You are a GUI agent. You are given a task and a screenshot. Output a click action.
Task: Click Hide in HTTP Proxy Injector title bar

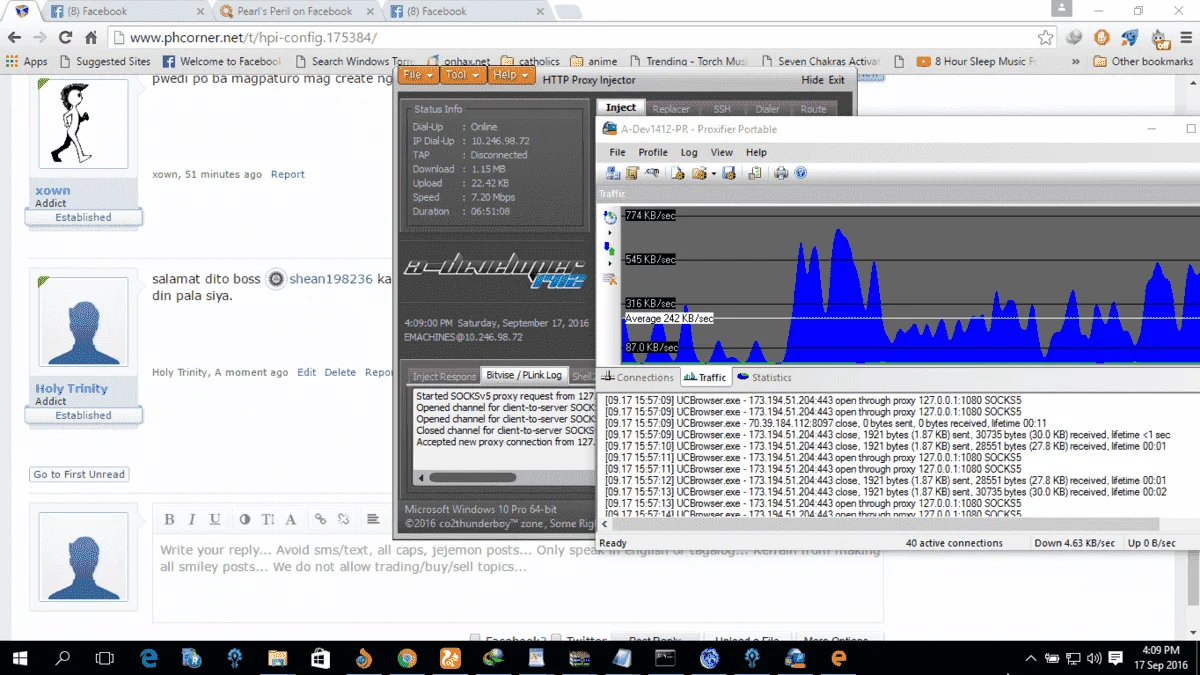click(813, 80)
